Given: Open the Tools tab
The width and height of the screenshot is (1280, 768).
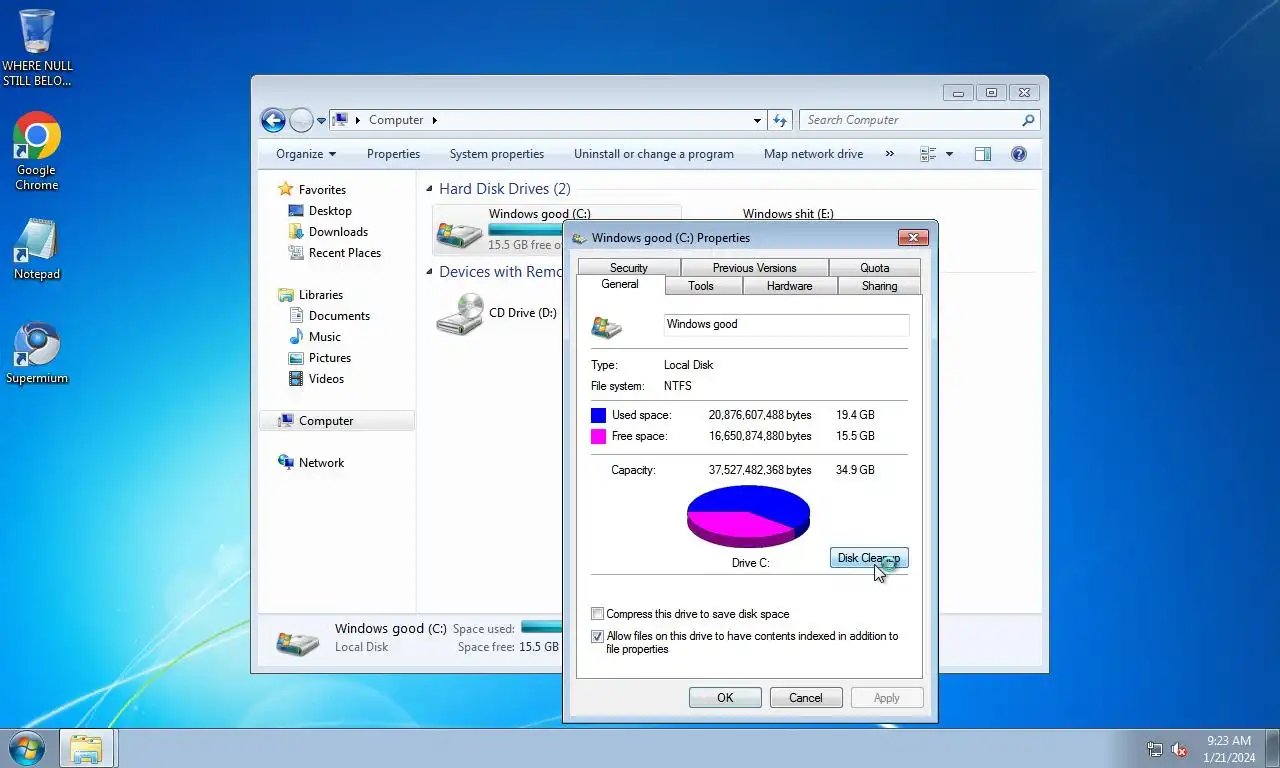Looking at the screenshot, I should (701, 286).
